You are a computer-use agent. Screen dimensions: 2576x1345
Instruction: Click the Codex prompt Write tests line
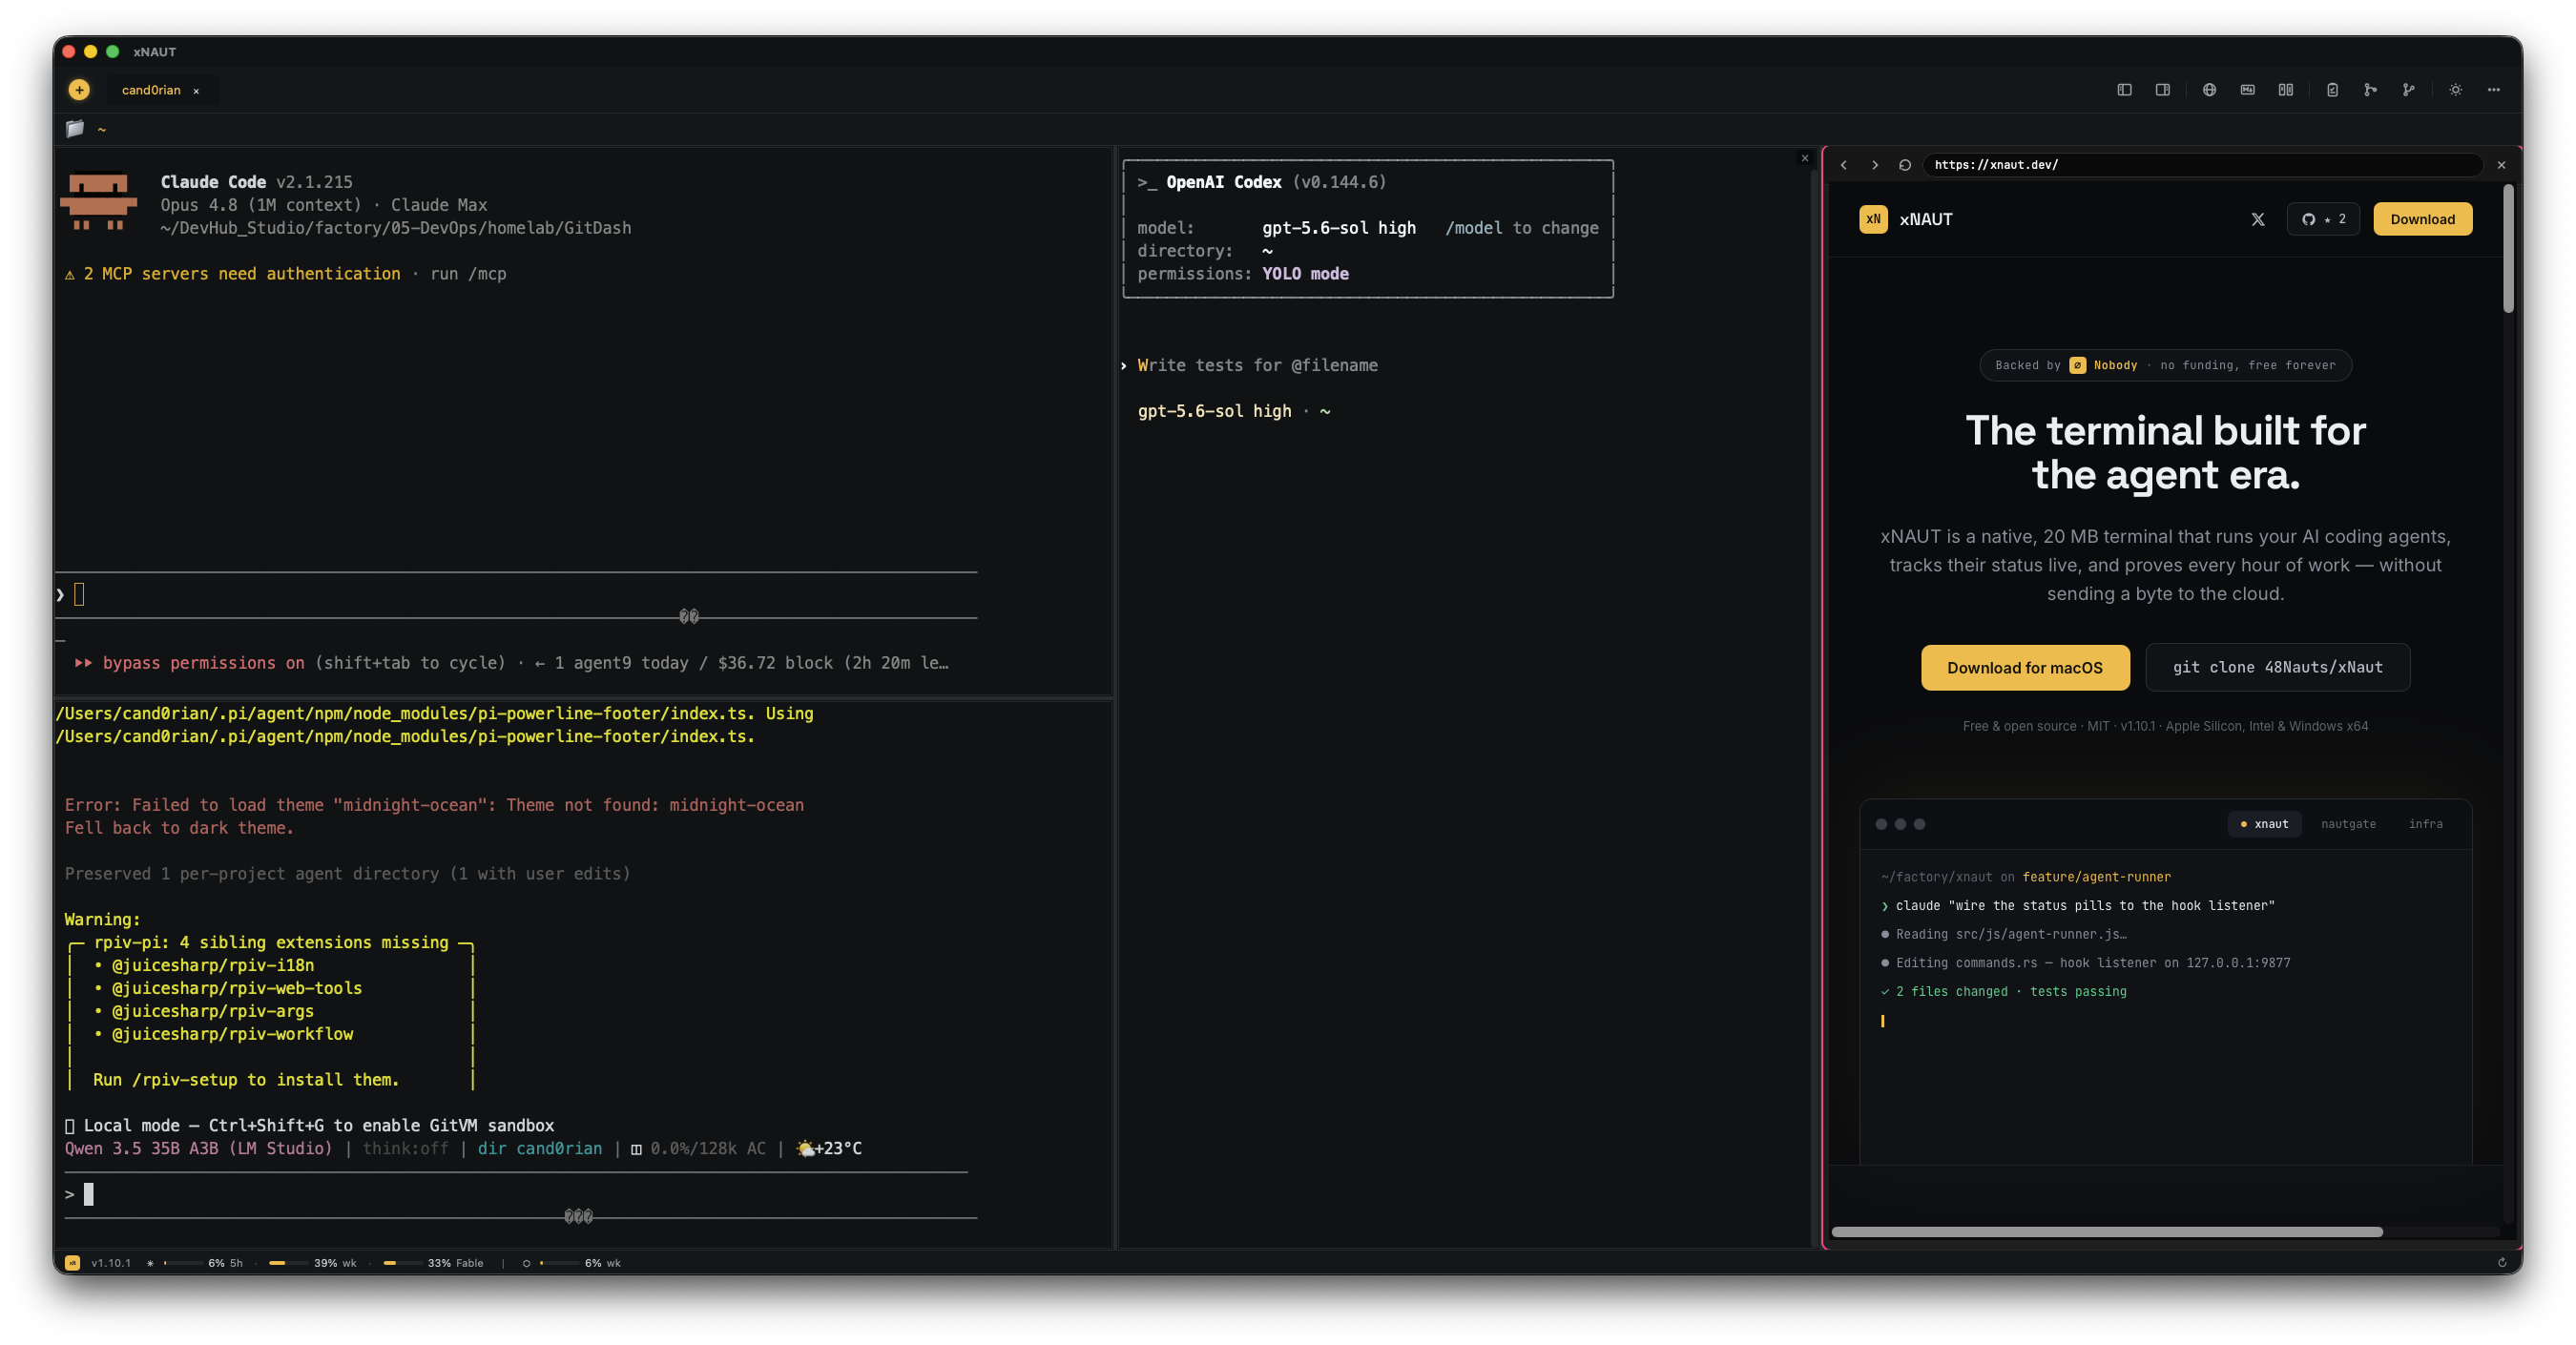(1257, 366)
